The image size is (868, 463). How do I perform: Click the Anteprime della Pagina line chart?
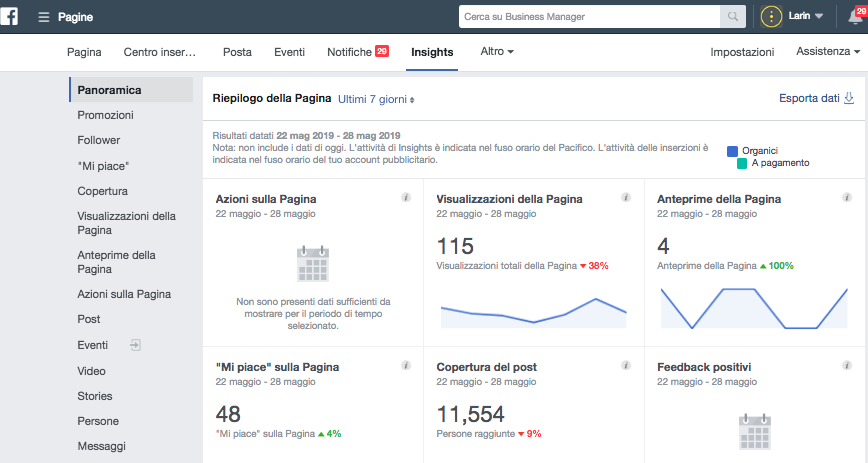pos(754,308)
